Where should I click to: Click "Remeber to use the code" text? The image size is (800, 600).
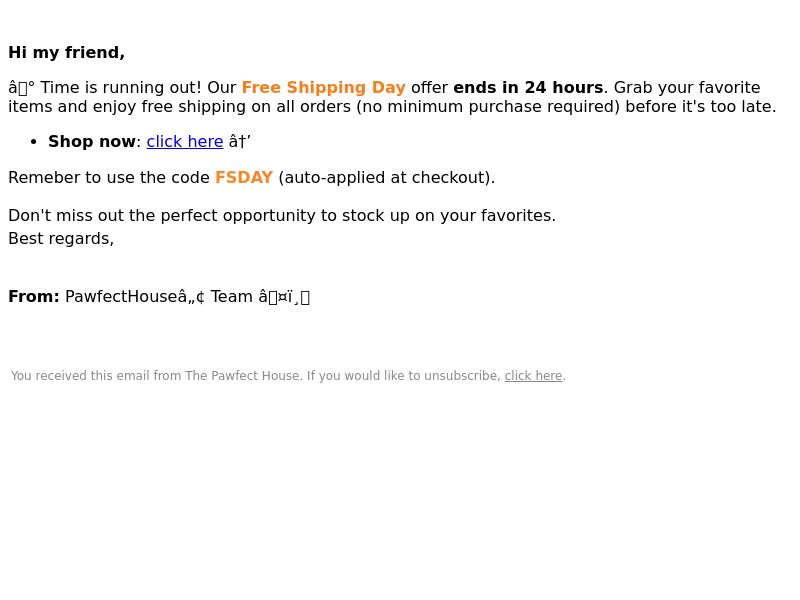coord(109,178)
